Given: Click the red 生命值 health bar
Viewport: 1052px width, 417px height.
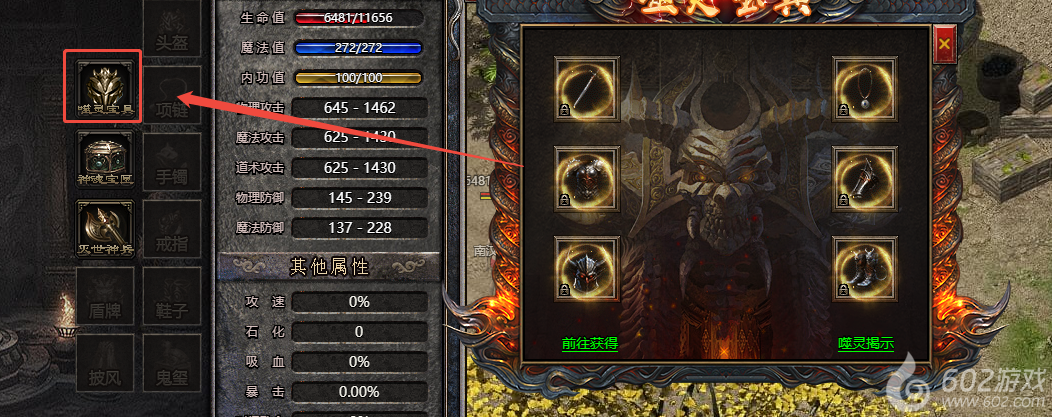Looking at the screenshot, I should click(x=358, y=18).
